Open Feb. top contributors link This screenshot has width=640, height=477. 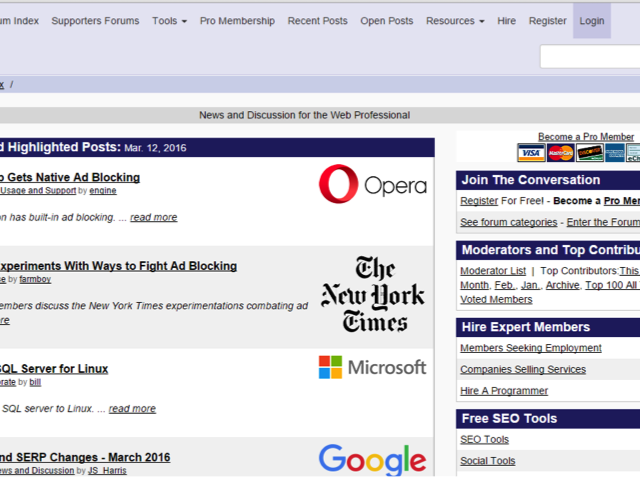[x=505, y=285]
